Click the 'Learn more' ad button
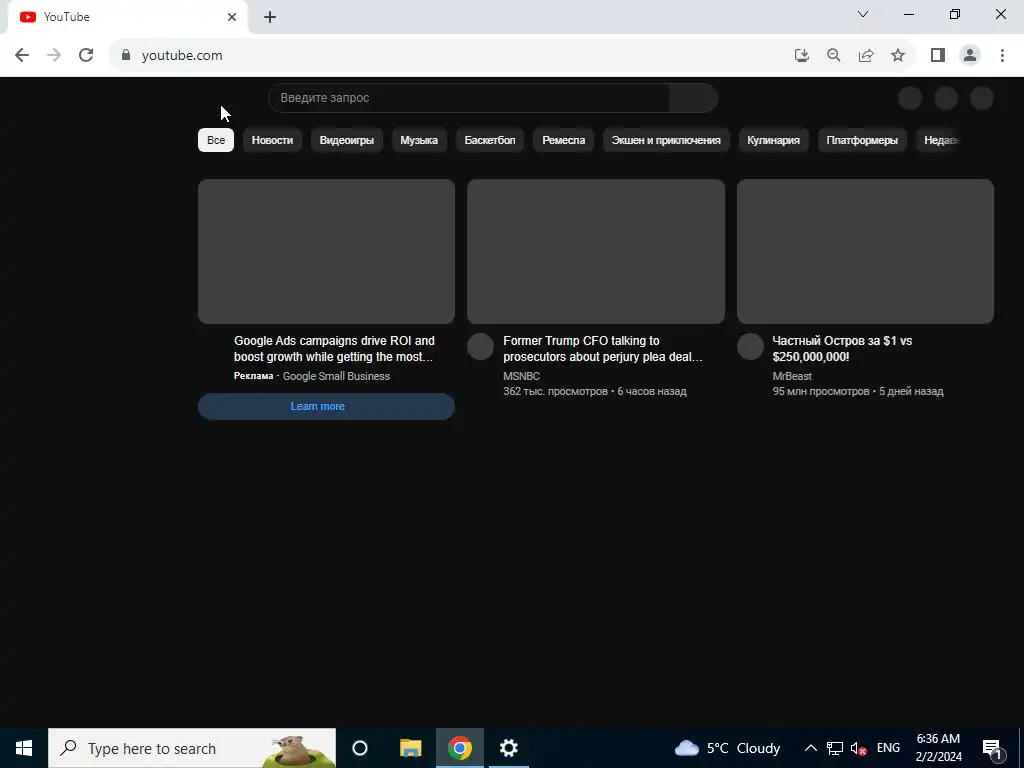Viewport: 1024px width, 768px height. pyautogui.click(x=327, y=406)
